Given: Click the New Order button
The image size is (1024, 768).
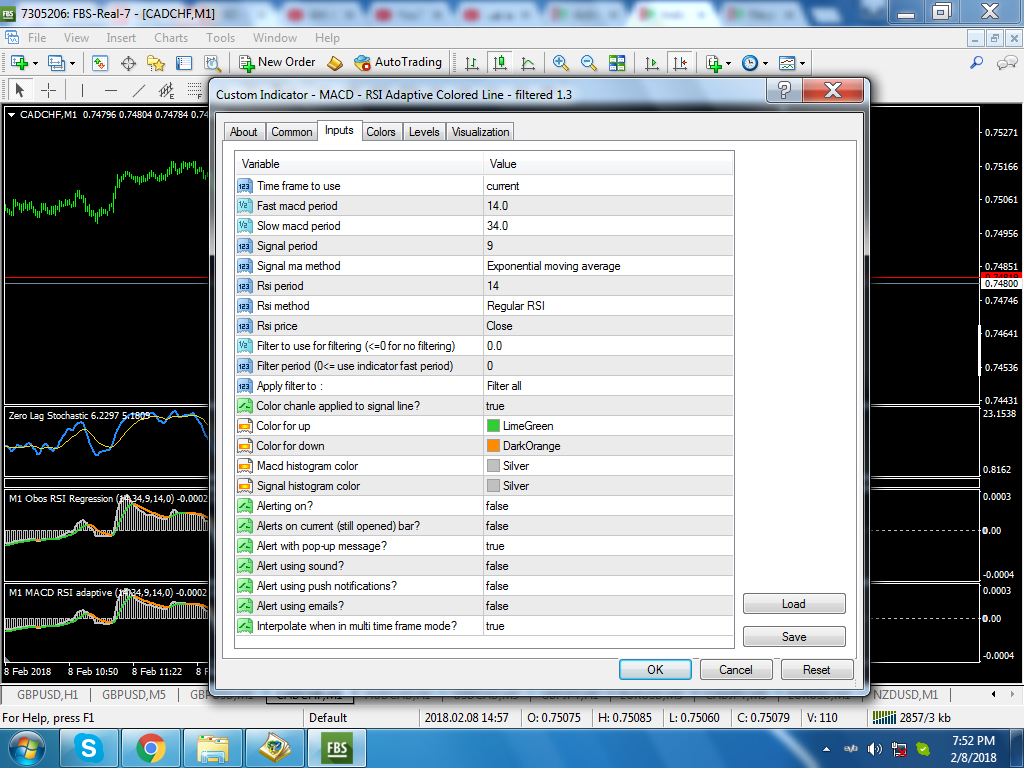Looking at the screenshot, I should 277,62.
